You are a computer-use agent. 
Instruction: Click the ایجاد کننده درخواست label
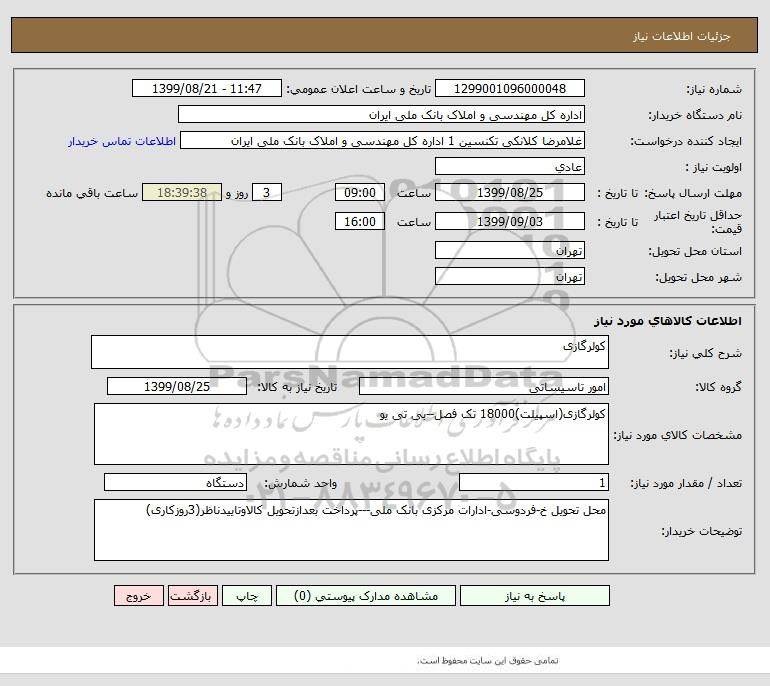(x=686, y=141)
